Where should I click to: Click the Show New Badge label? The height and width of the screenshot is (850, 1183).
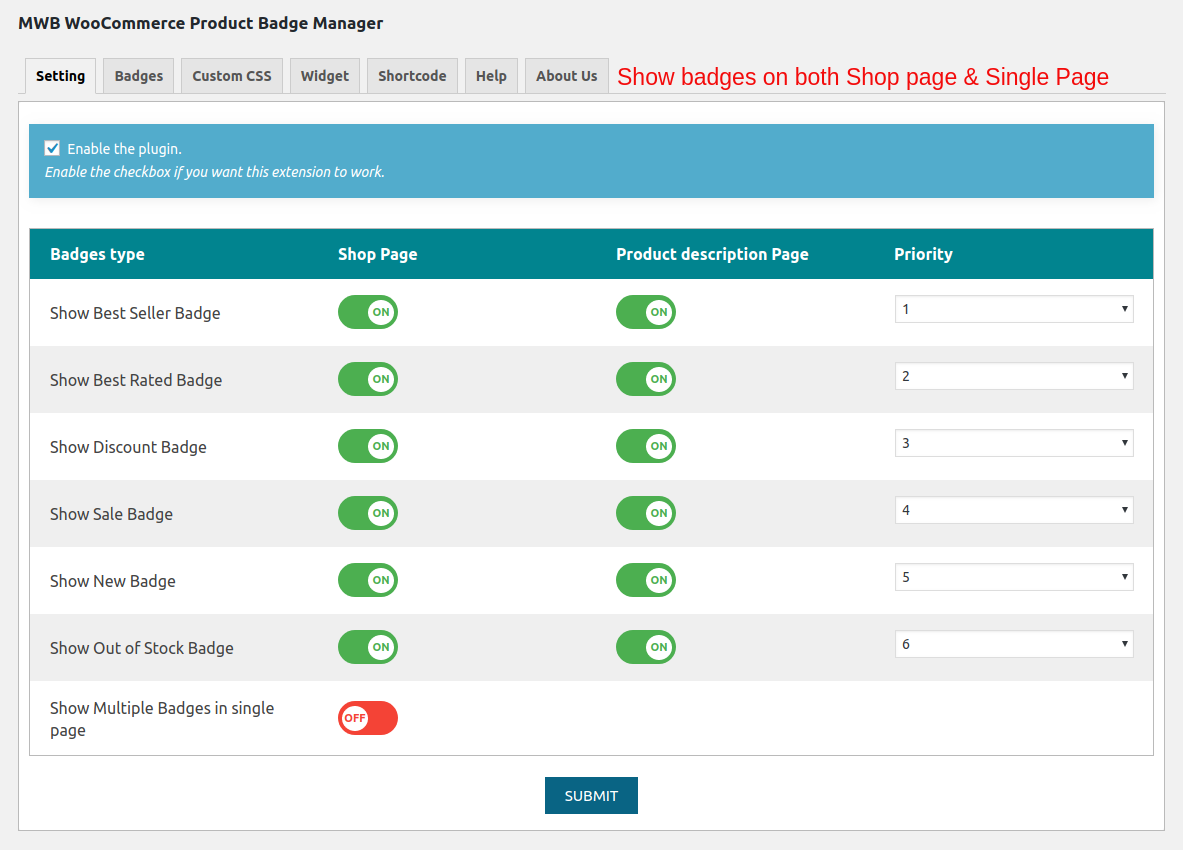click(113, 581)
